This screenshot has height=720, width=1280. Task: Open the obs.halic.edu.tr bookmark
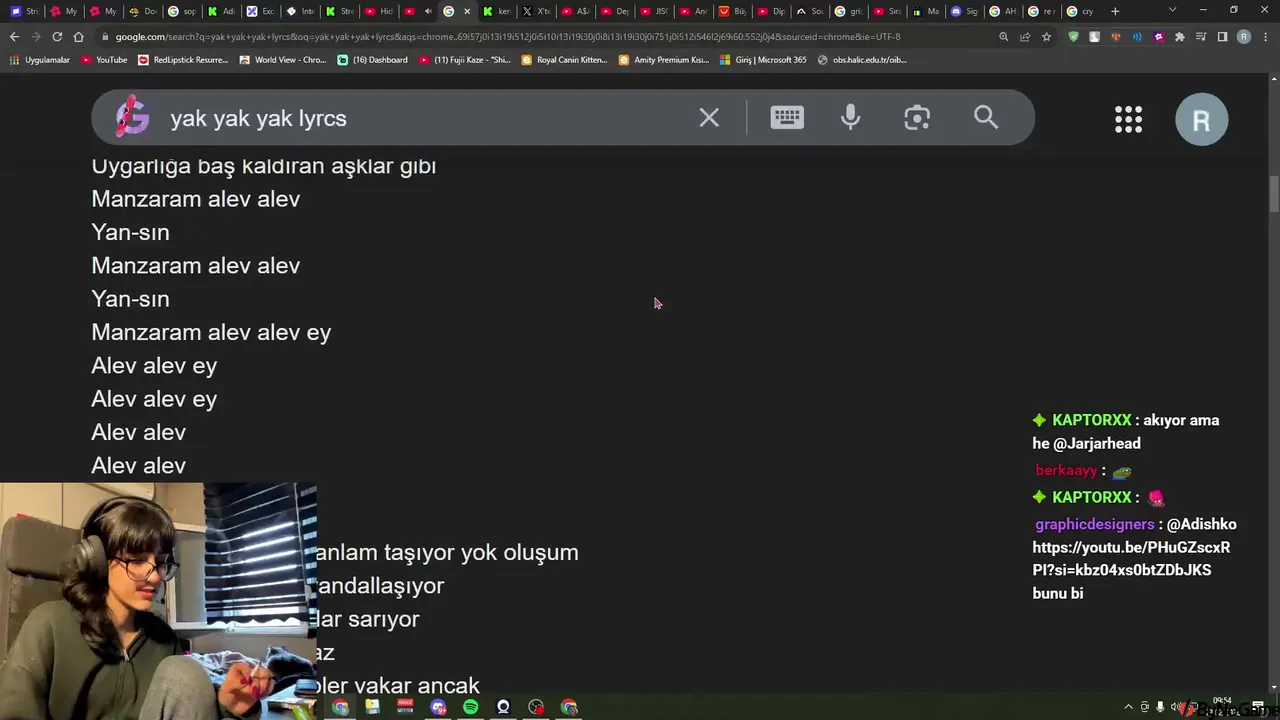tap(862, 60)
